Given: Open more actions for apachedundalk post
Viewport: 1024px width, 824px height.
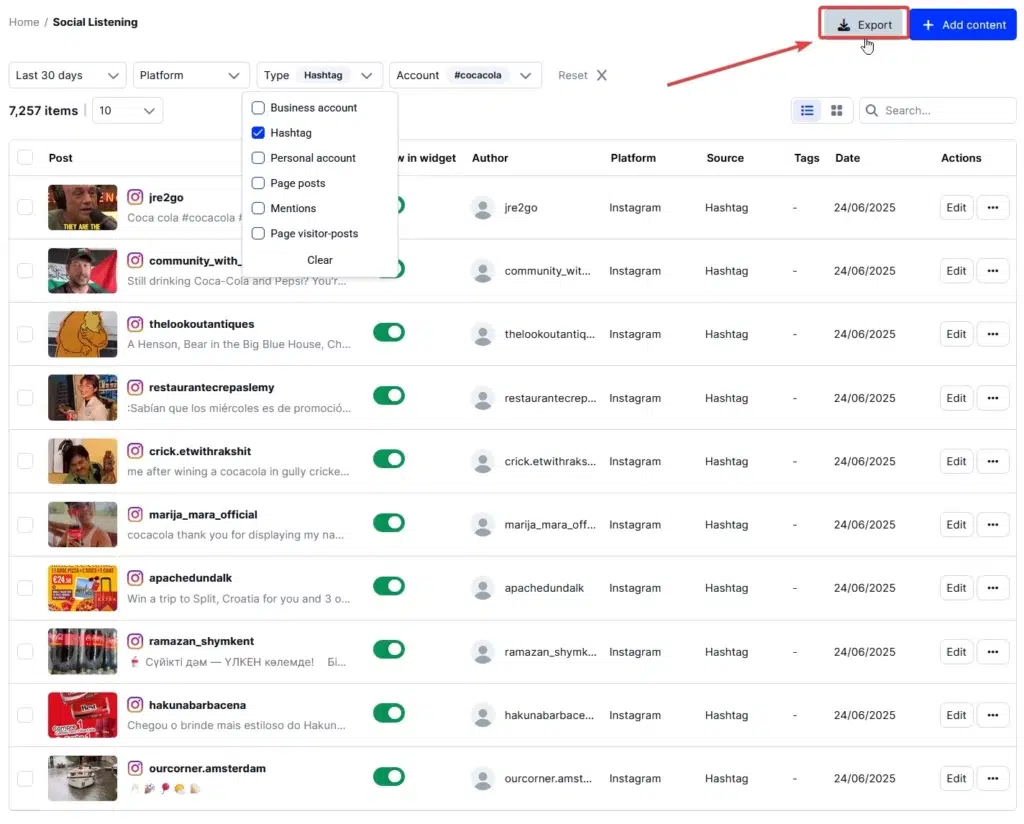Looking at the screenshot, I should click(993, 588).
